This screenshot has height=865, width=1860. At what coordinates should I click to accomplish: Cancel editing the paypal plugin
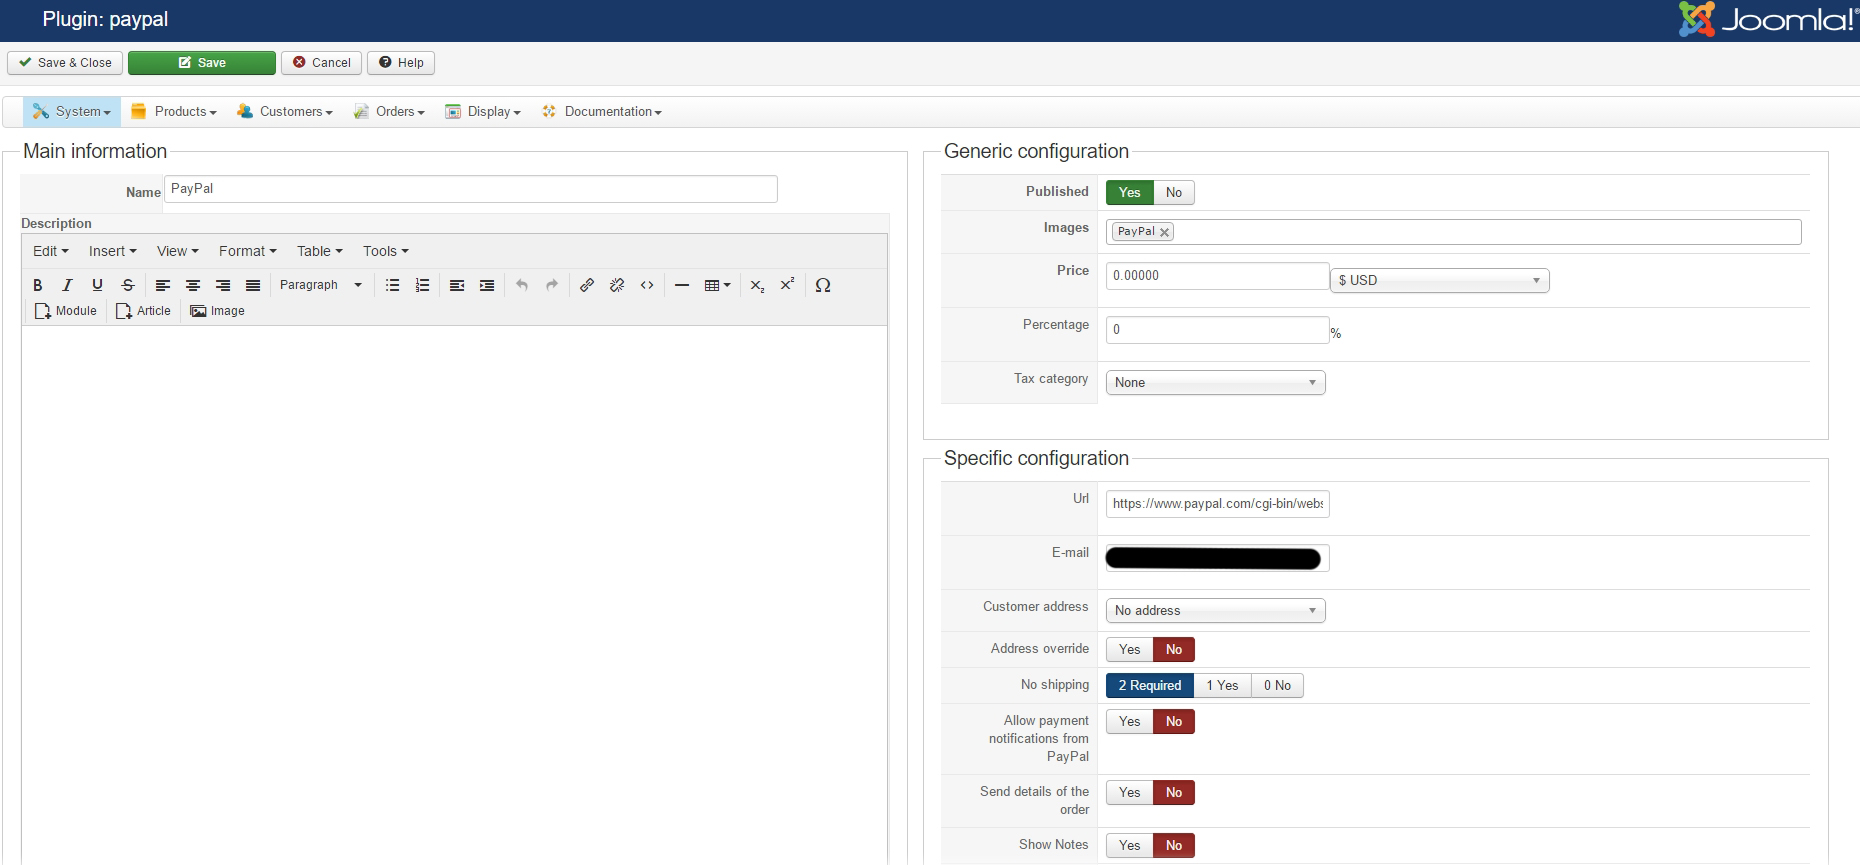[322, 63]
